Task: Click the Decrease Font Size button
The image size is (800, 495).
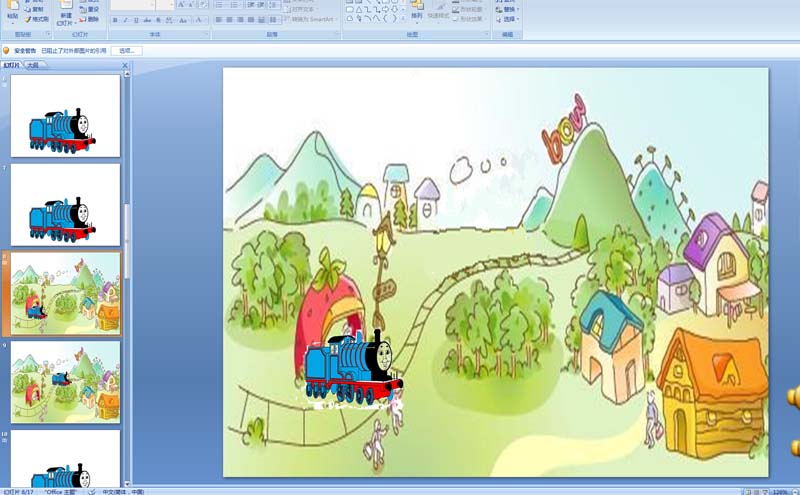Action: [x=191, y=5]
